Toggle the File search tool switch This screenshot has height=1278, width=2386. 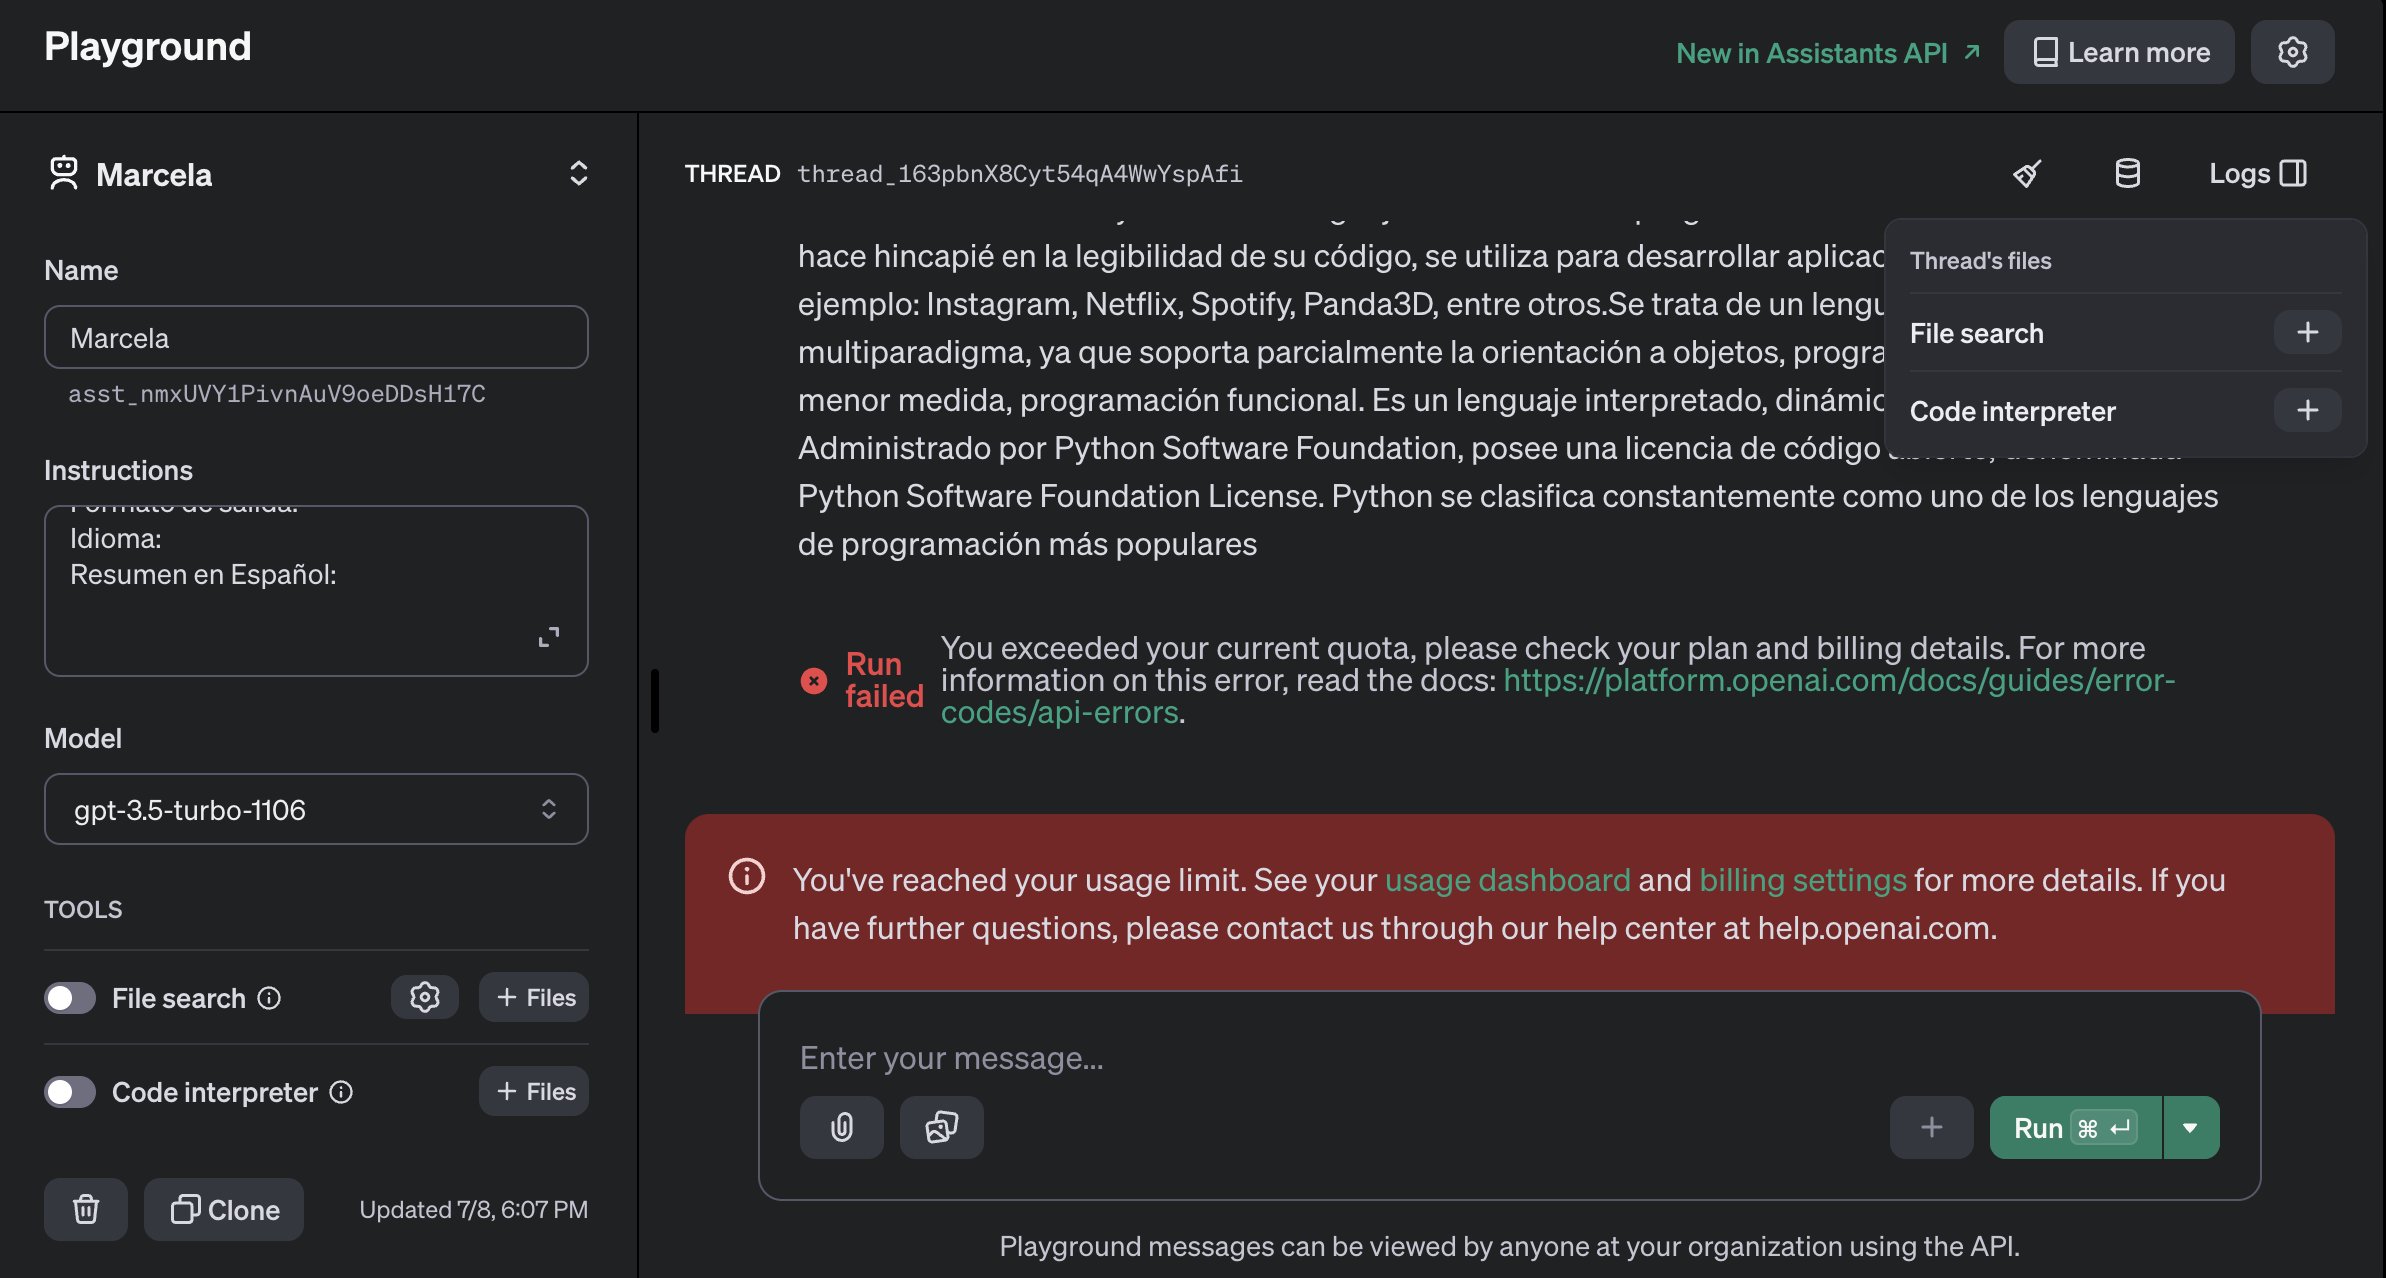point(68,997)
